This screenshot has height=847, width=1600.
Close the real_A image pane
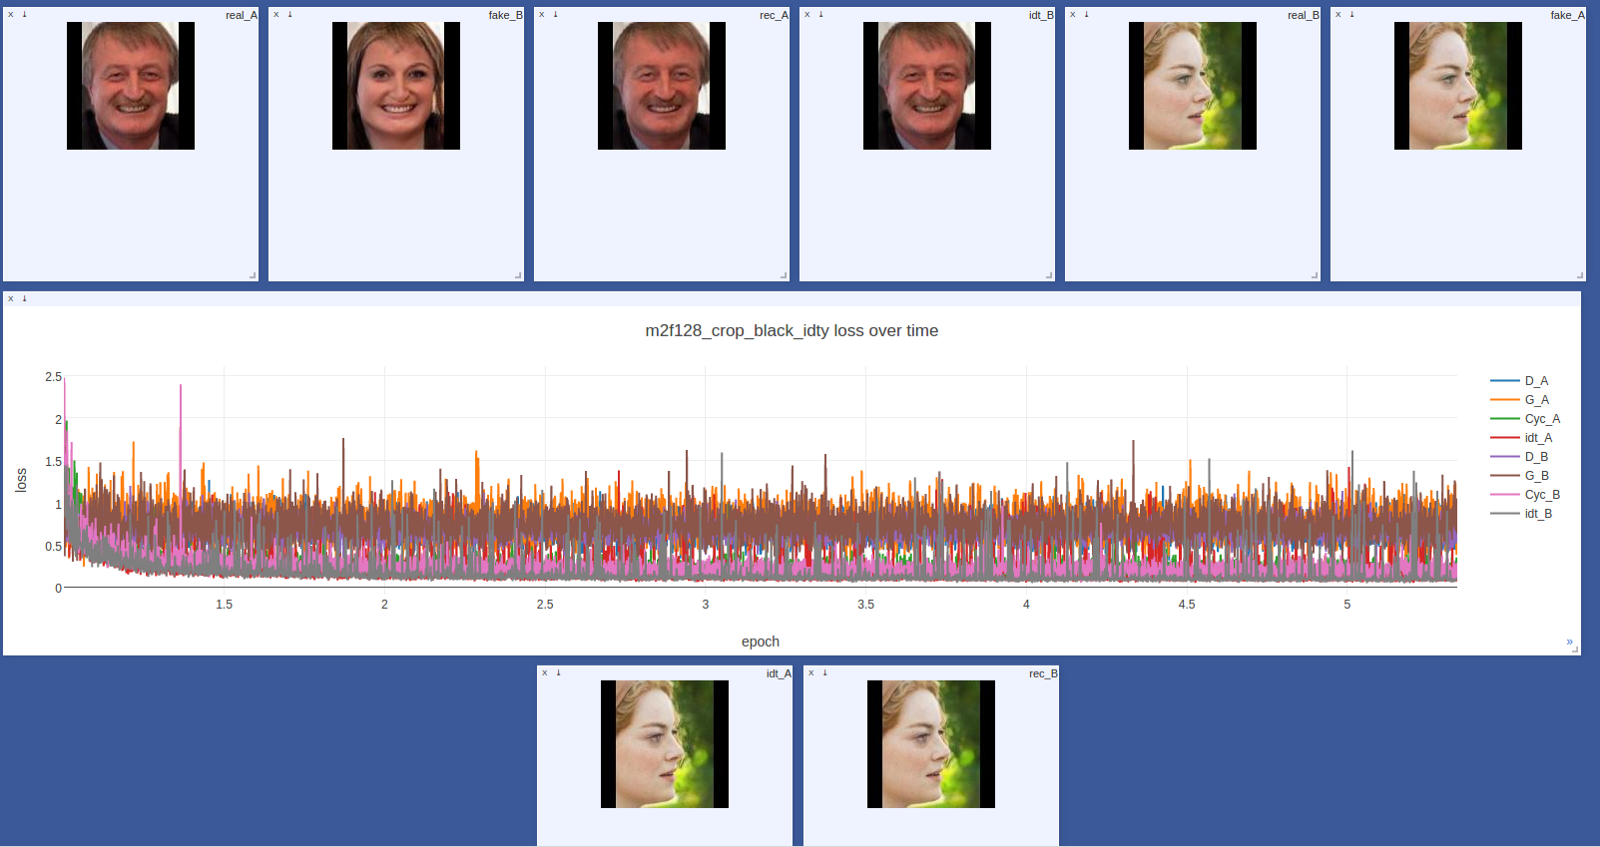tap(11, 15)
